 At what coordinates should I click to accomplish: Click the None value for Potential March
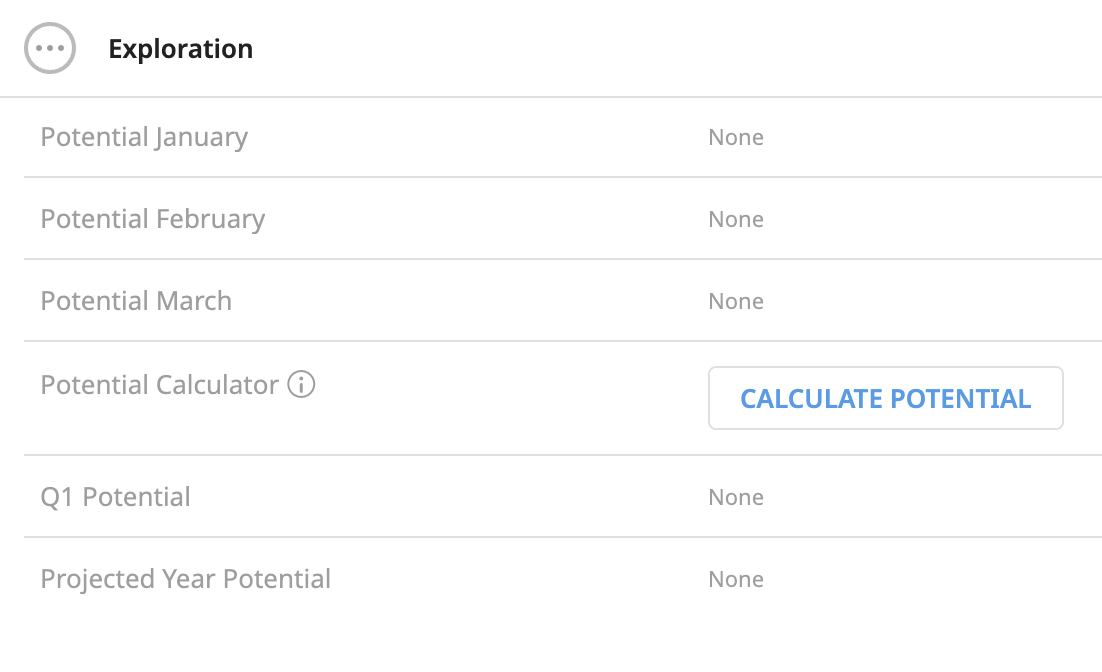coord(736,301)
